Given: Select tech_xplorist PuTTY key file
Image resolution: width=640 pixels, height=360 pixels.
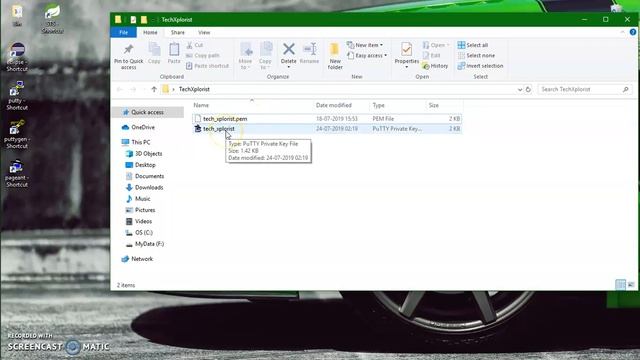Looking at the screenshot, I should pyautogui.click(x=327, y=129).
